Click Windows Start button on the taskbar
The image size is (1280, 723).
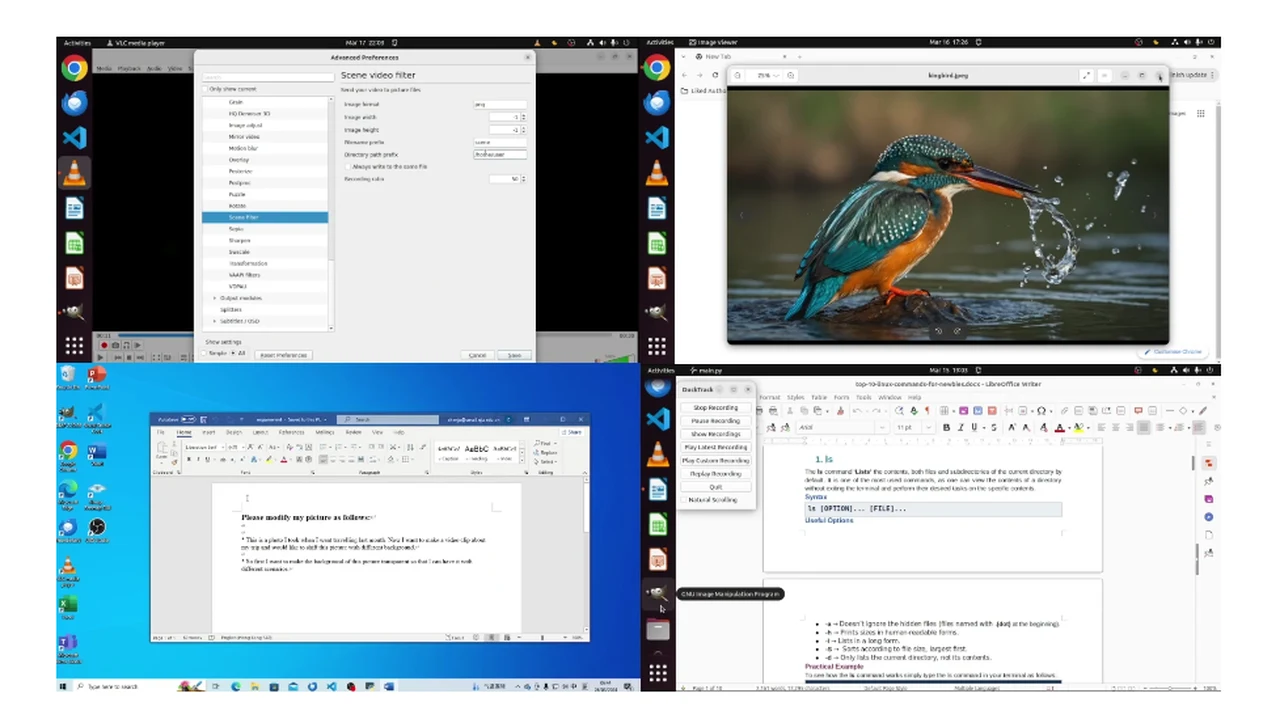pyautogui.click(x=63, y=687)
